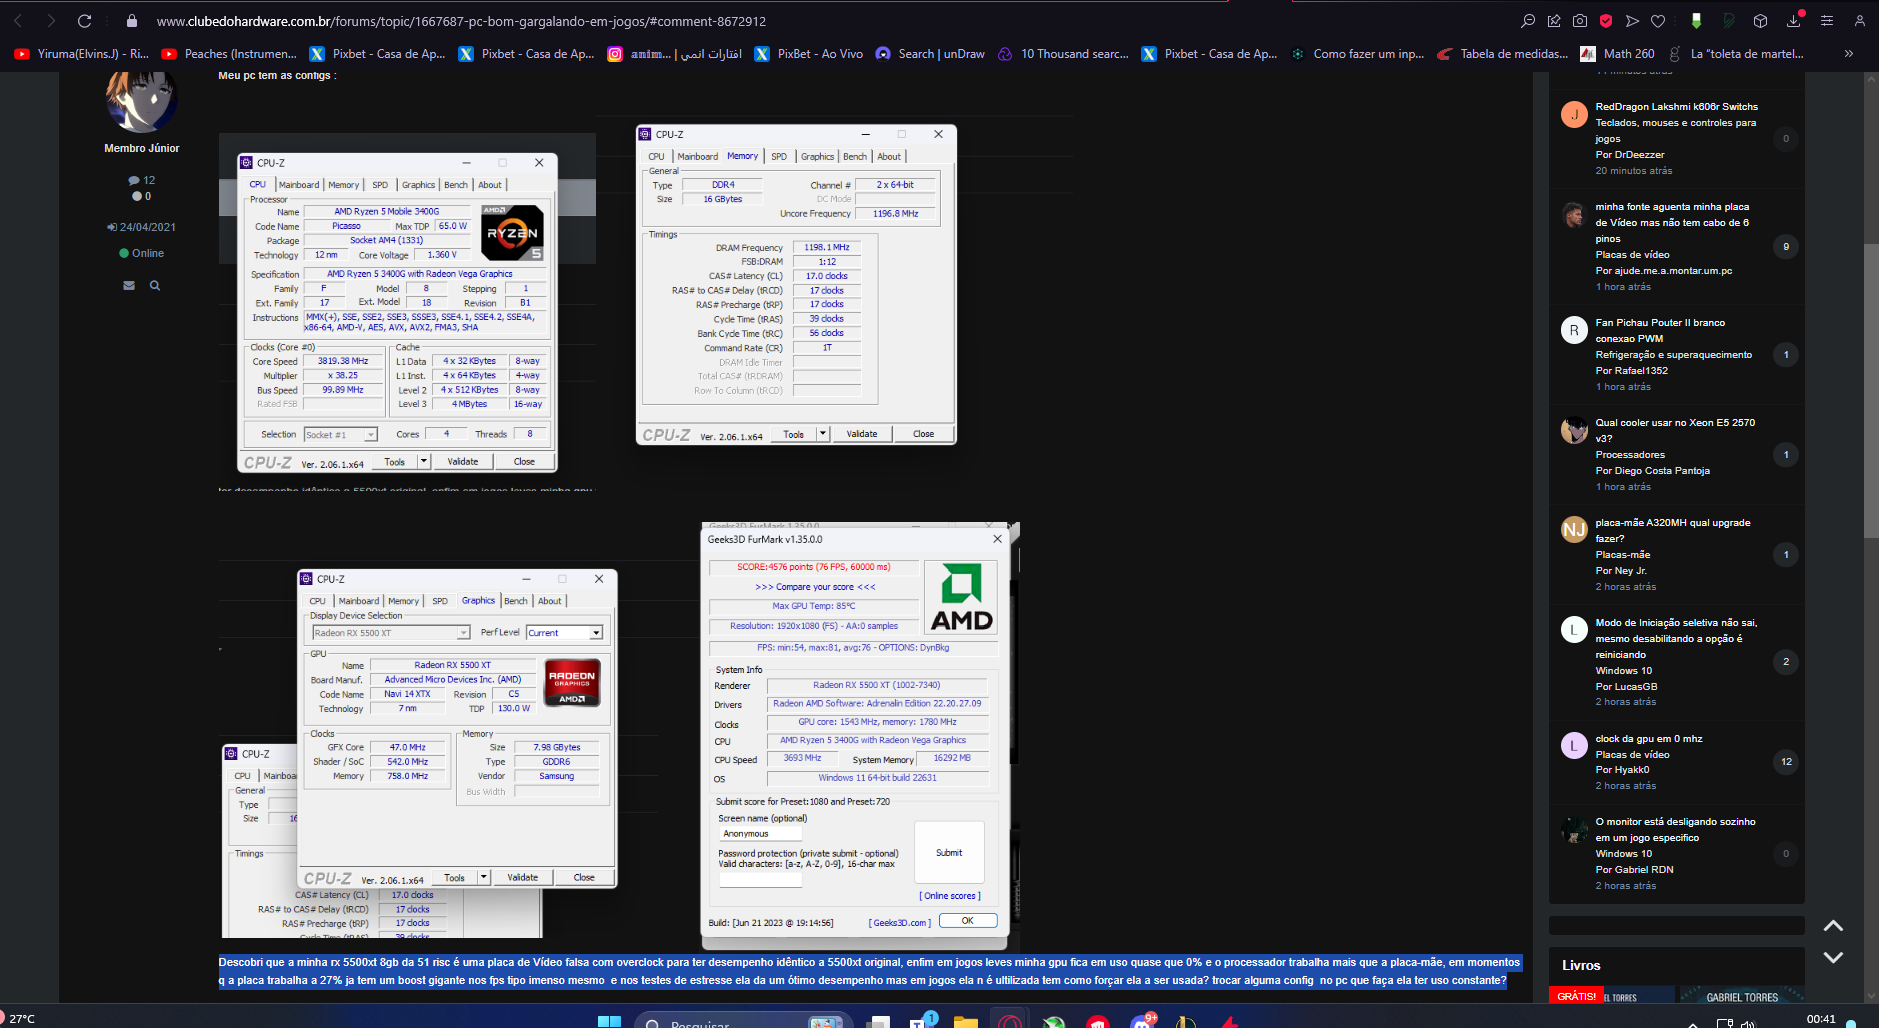This screenshot has width=1879, height=1028.
Task: Click the search magnifier icon under the user profile
Action: point(155,286)
